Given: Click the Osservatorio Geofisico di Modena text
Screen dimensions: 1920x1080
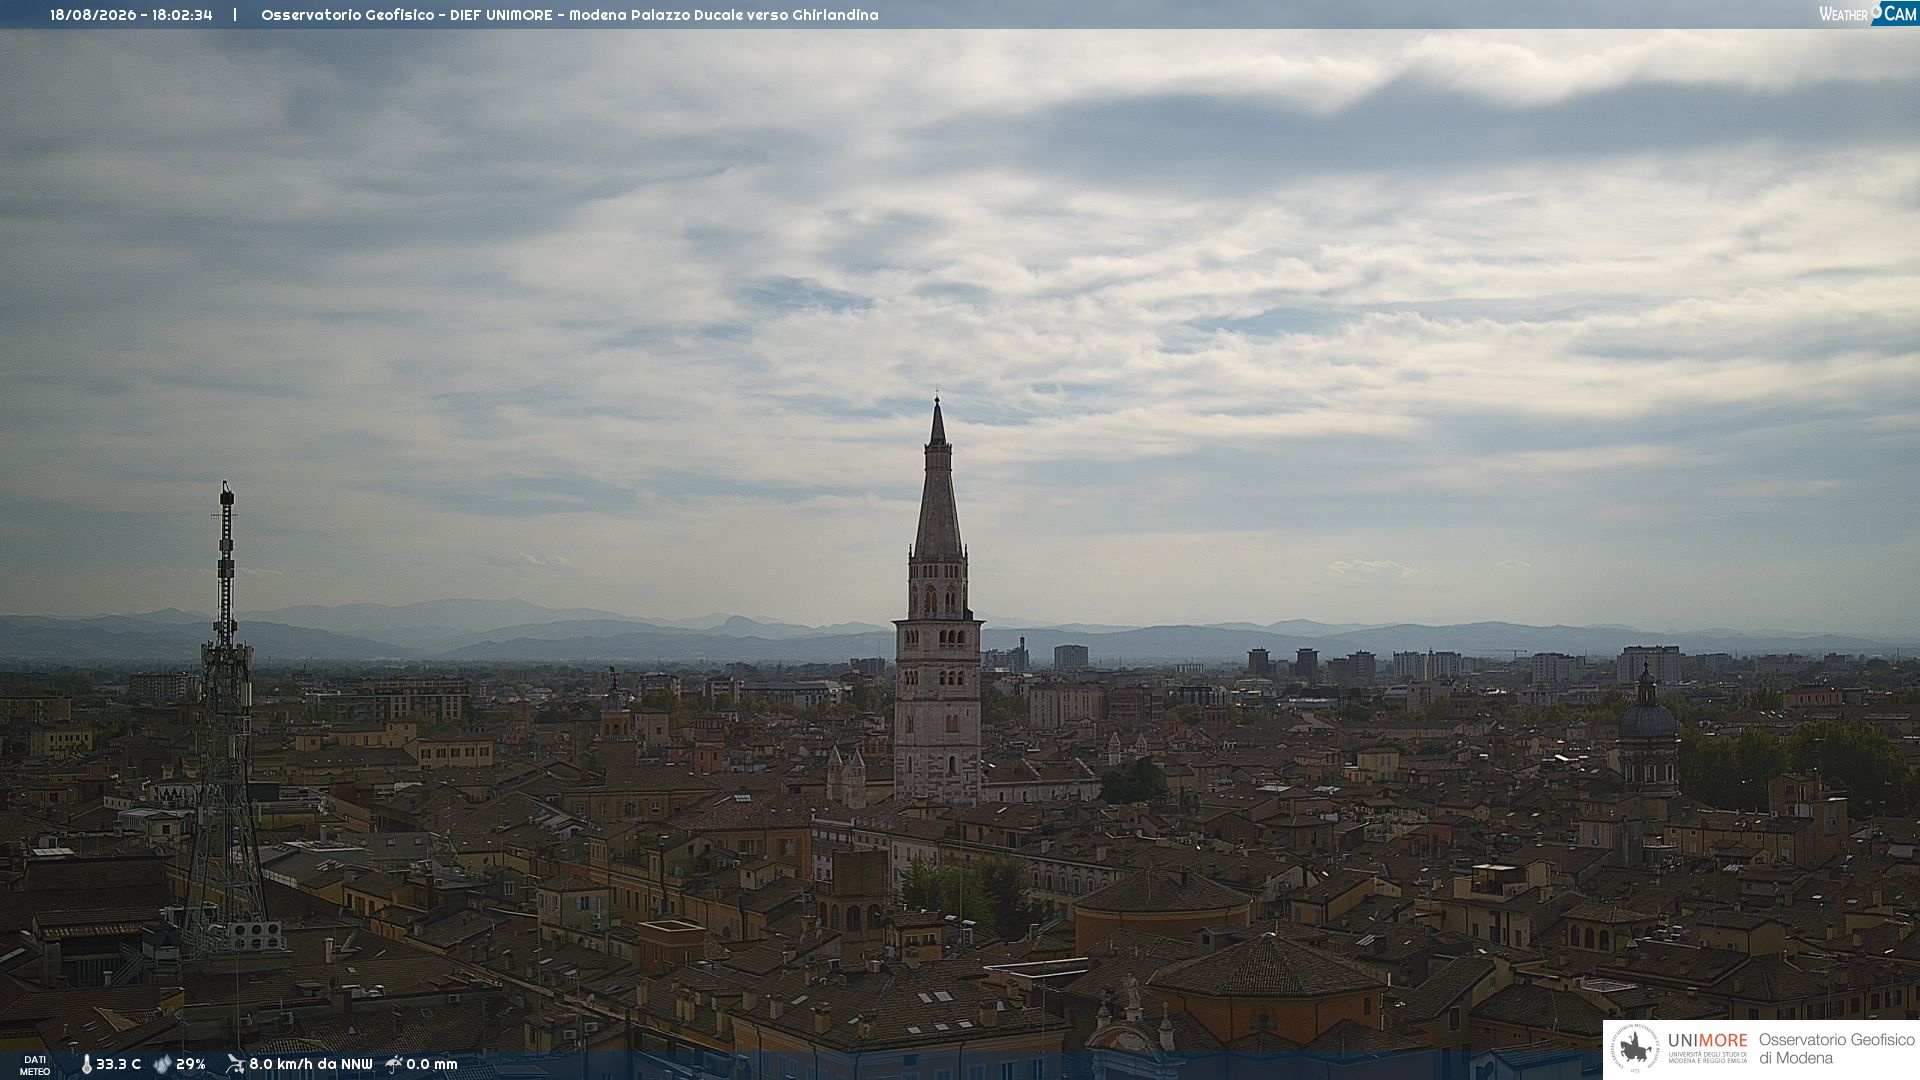Looking at the screenshot, I should point(1836,1049).
